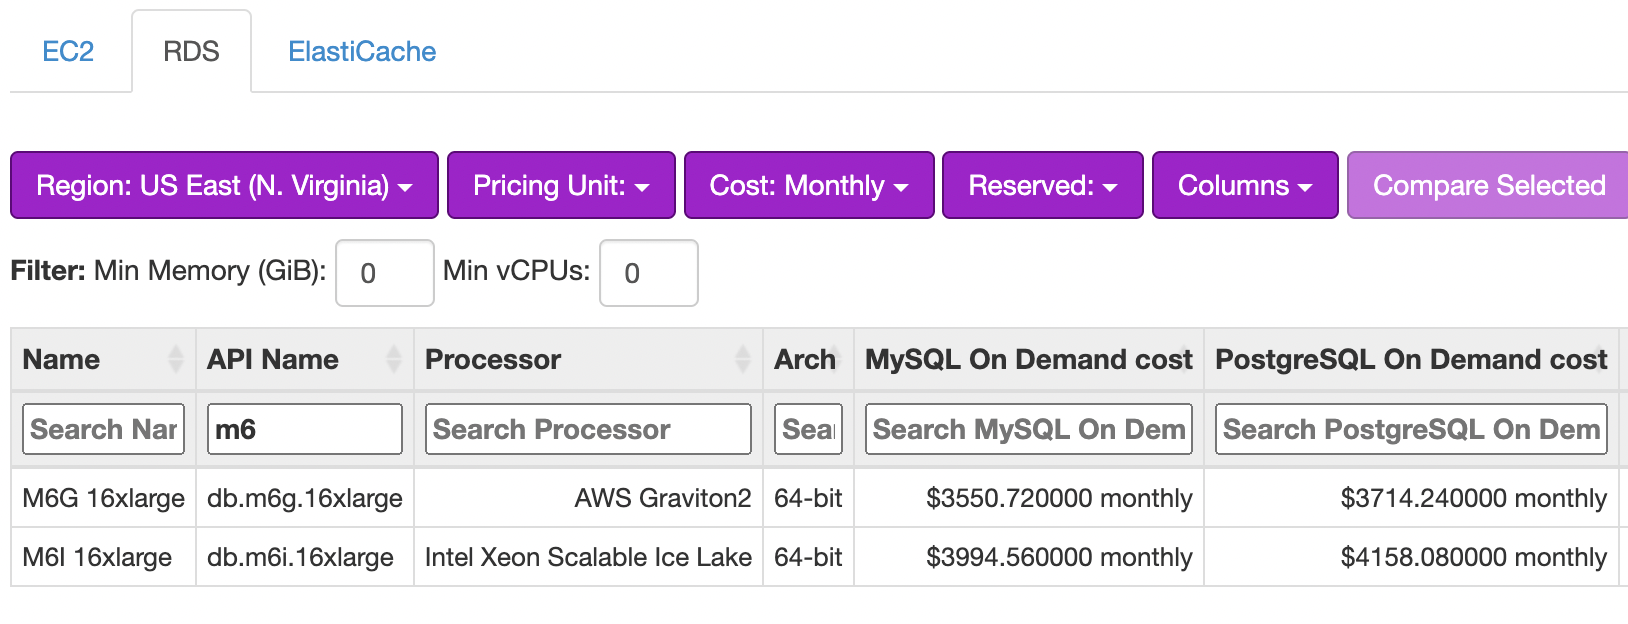Image resolution: width=1628 pixels, height=624 pixels.
Task: Click the API Name search box containing m6
Action: coord(304,429)
